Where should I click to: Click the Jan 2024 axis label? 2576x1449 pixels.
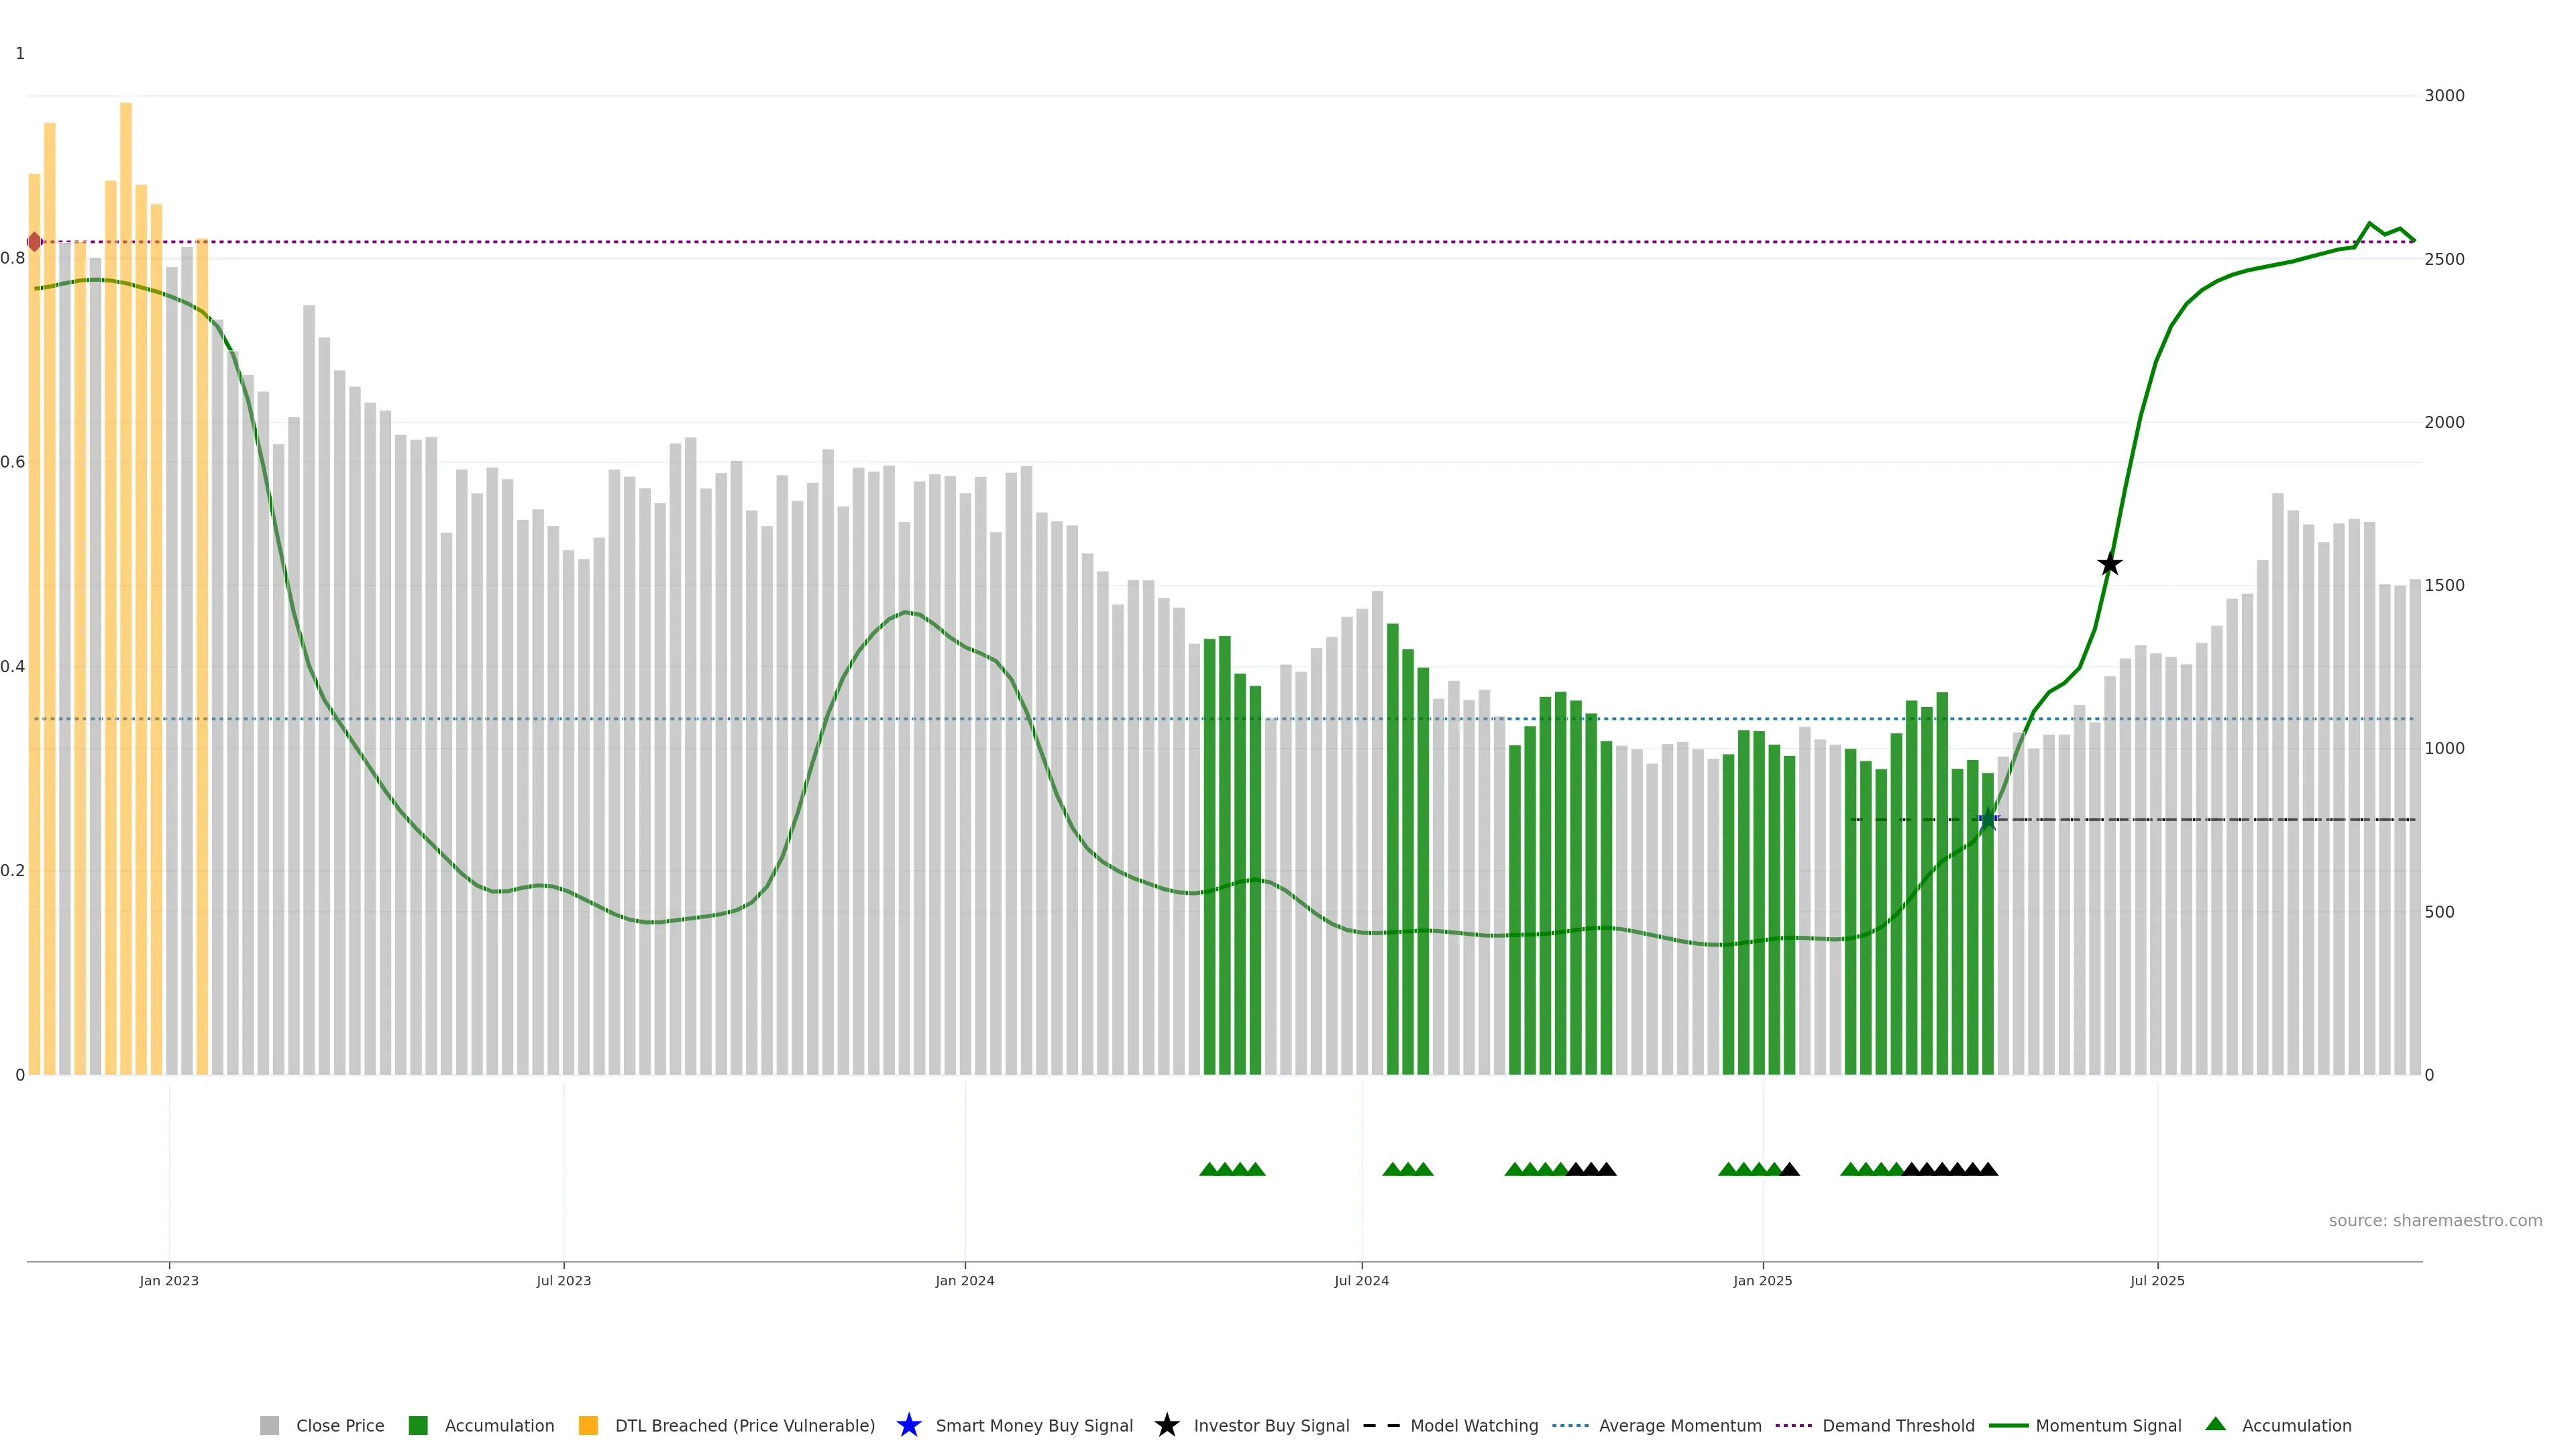[x=964, y=1281]
